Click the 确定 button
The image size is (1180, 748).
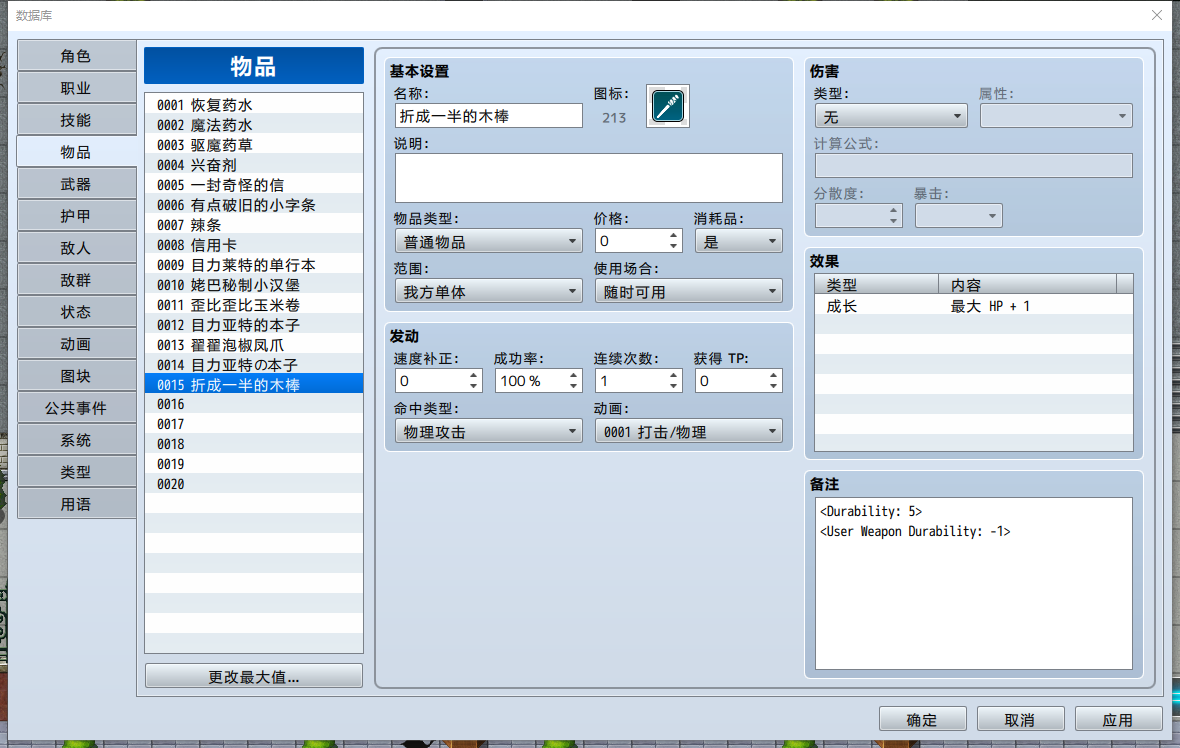click(922, 719)
